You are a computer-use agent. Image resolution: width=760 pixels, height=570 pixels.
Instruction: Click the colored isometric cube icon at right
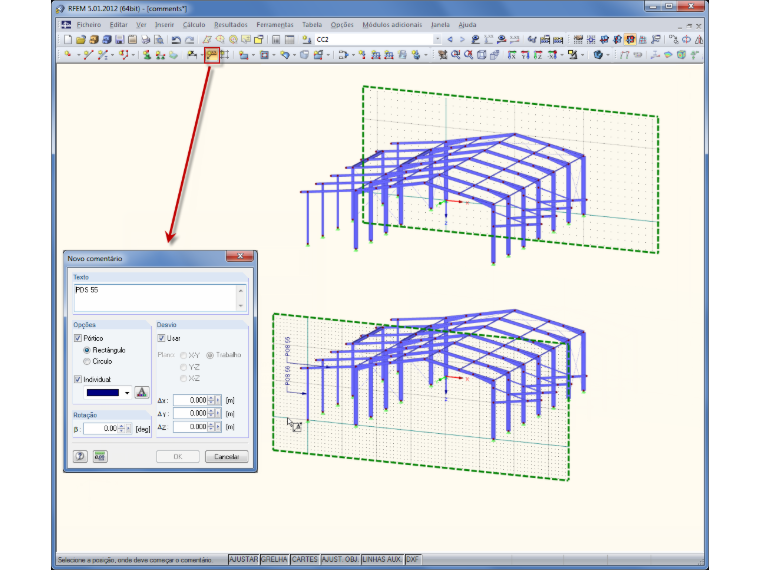[681, 55]
